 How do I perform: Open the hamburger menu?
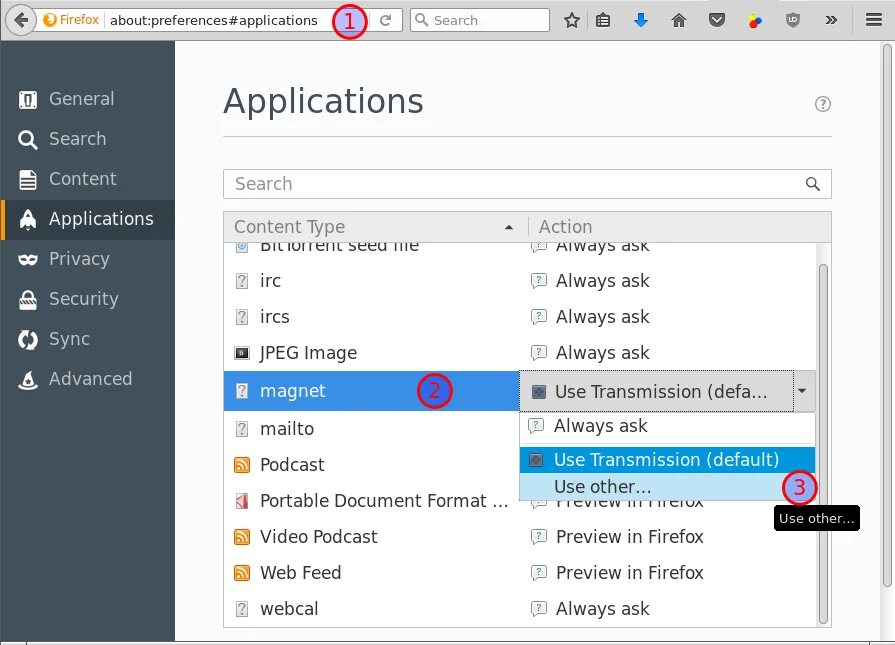[x=873, y=20]
